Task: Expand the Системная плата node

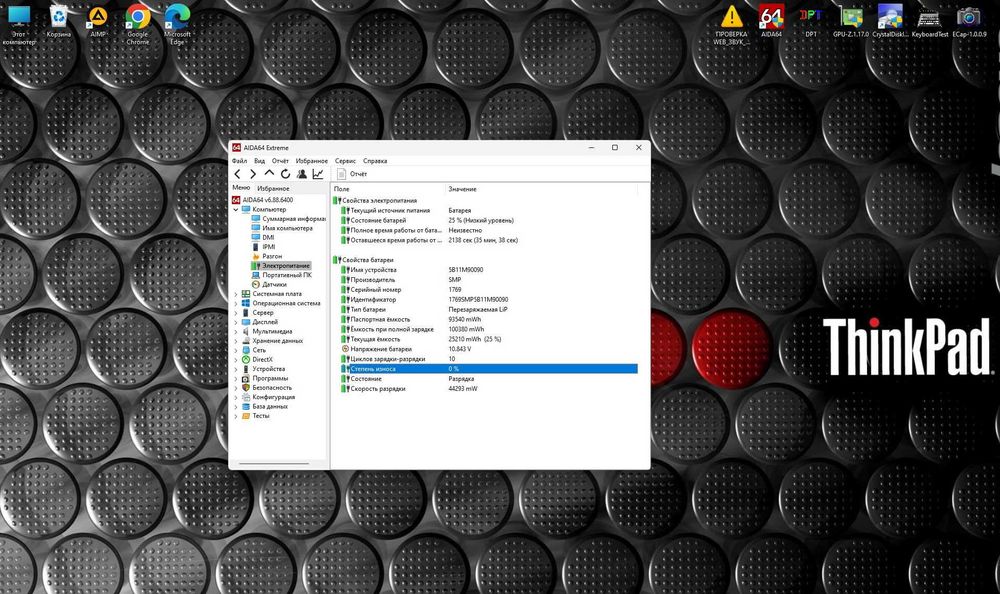Action: click(x=235, y=293)
